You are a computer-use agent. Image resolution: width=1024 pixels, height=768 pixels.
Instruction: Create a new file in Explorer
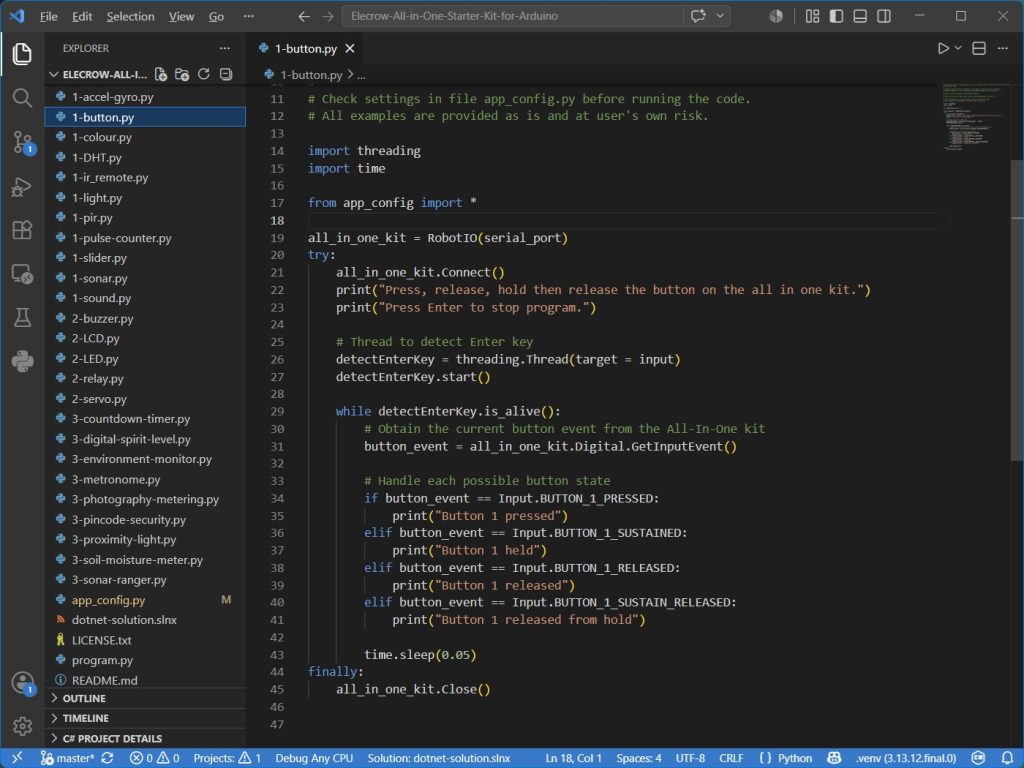161,74
